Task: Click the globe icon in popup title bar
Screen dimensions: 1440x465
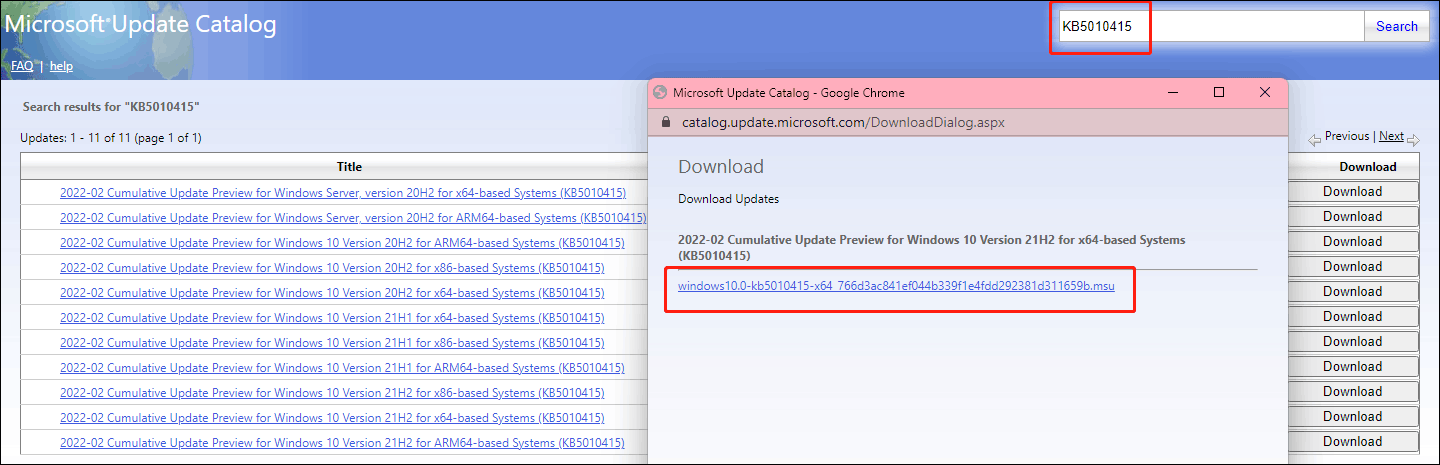Action: coord(659,93)
